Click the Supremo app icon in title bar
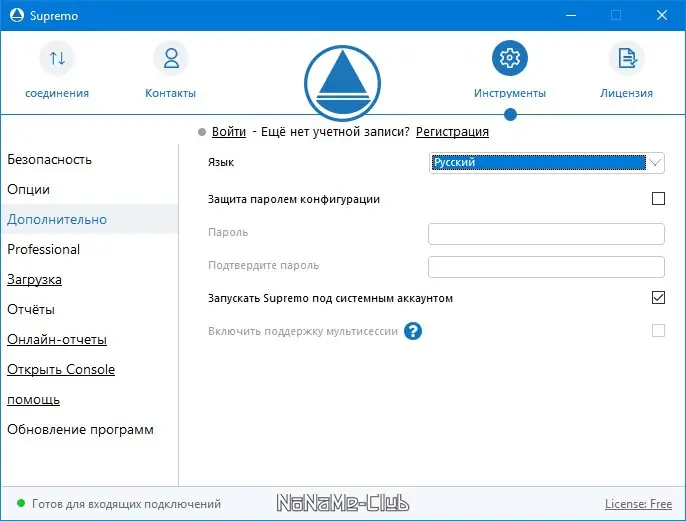Image resolution: width=686 pixels, height=521 pixels. 17,15
